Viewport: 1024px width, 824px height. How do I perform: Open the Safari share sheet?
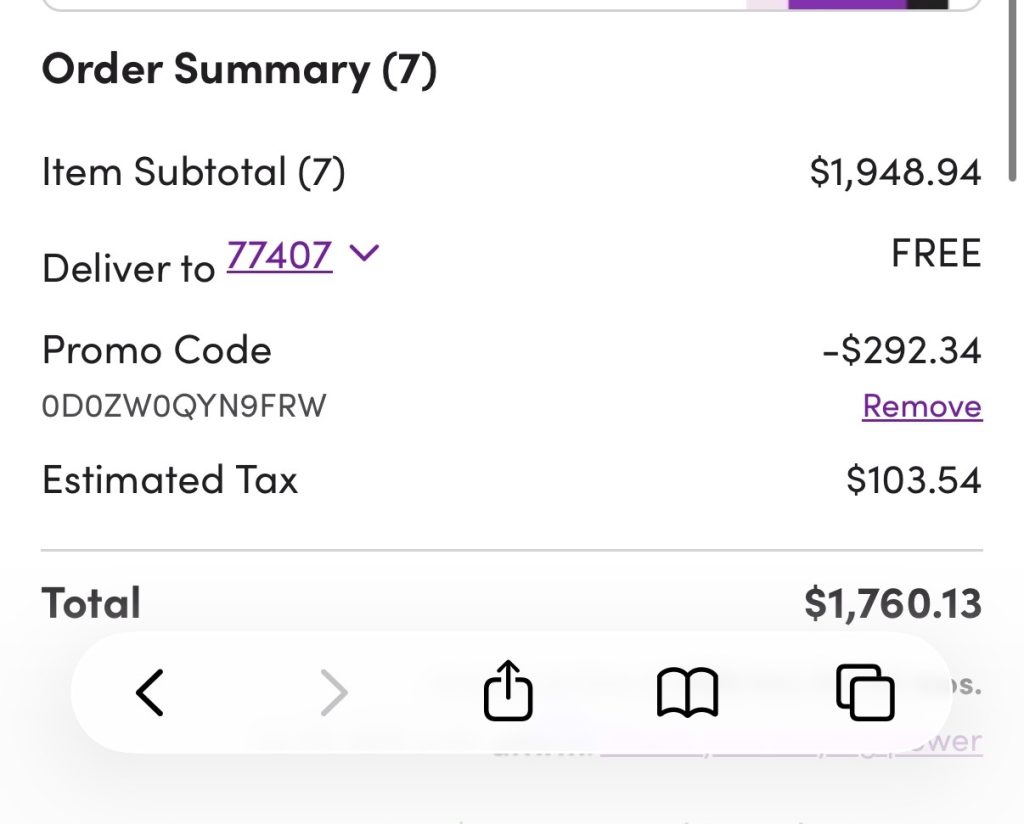508,690
